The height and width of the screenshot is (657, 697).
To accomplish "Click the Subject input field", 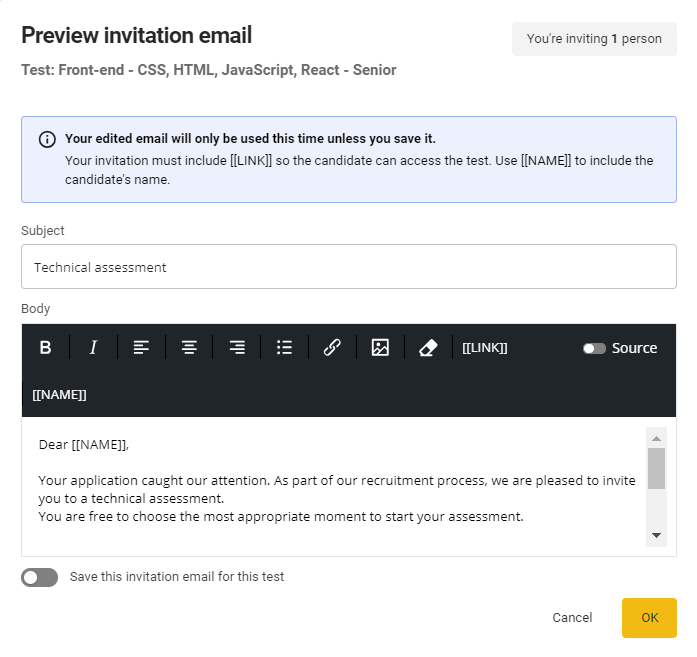I will click(348, 267).
